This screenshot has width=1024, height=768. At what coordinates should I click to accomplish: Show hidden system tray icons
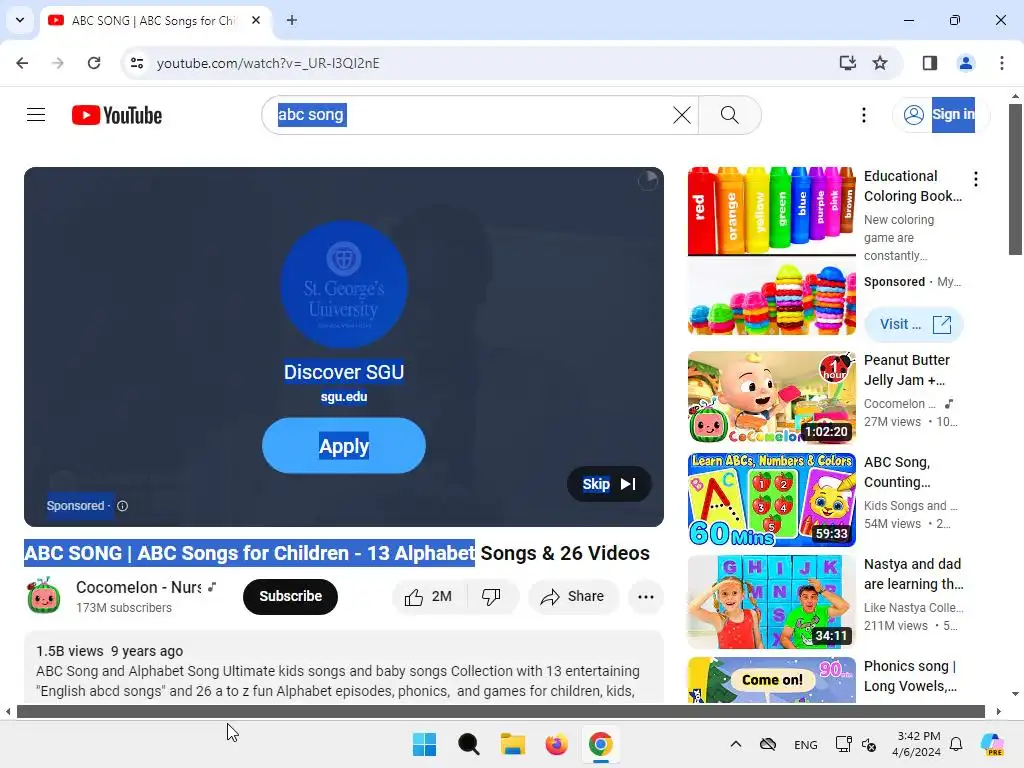pos(735,744)
